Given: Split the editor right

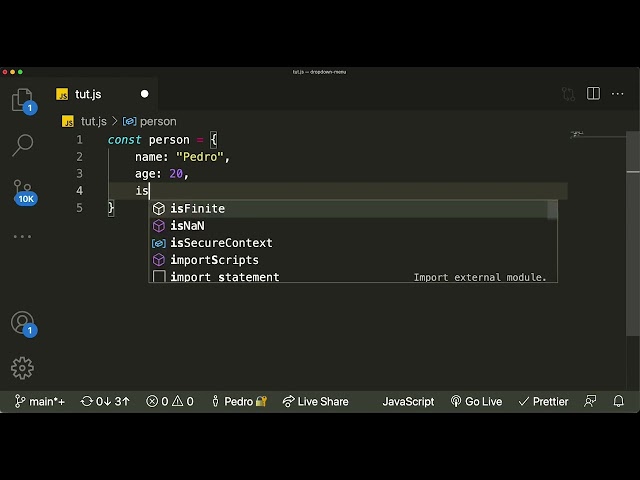Looking at the screenshot, I should click(x=593, y=93).
